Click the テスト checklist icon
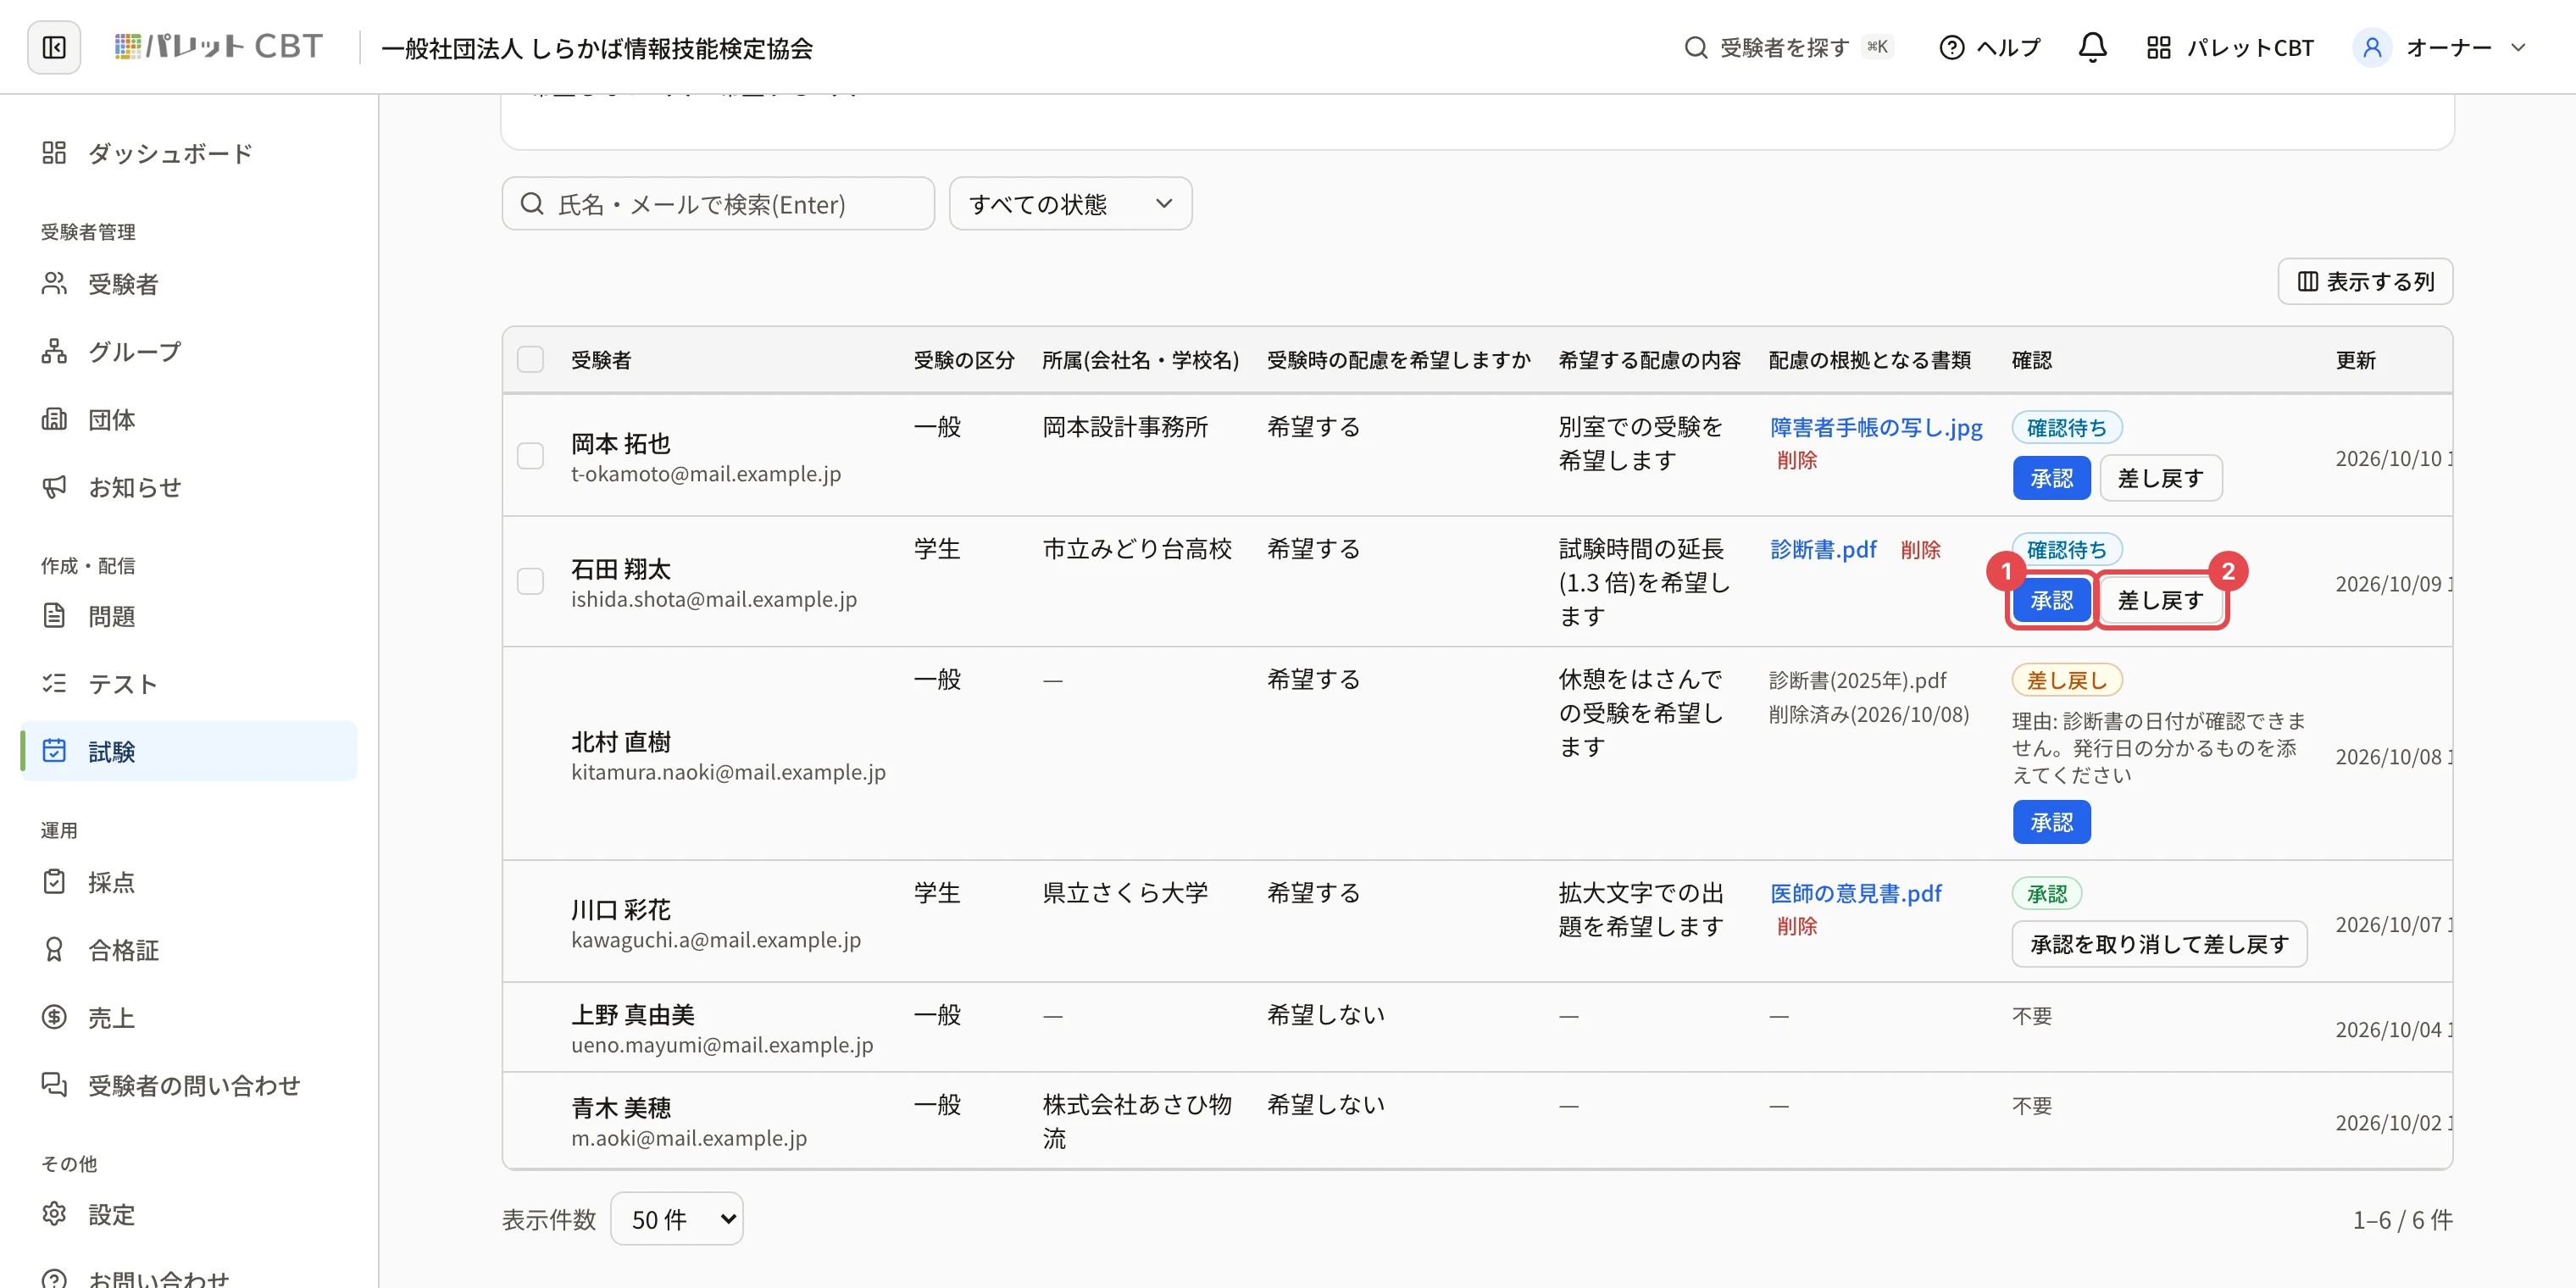This screenshot has width=2576, height=1288. click(x=54, y=684)
